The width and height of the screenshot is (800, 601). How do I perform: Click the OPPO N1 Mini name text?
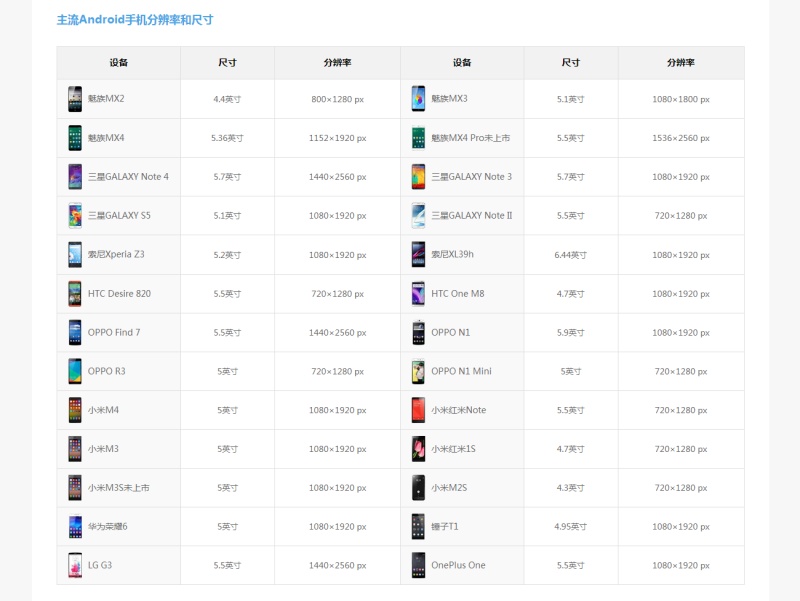[461, 371]
